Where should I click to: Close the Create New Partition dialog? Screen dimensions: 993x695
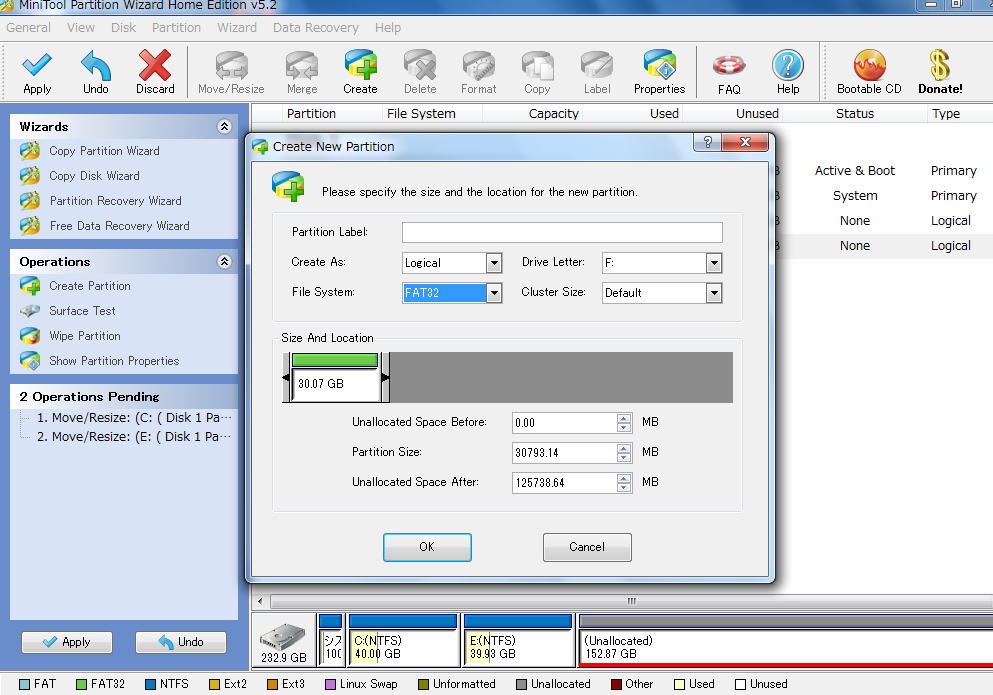(x=745, y=142)
